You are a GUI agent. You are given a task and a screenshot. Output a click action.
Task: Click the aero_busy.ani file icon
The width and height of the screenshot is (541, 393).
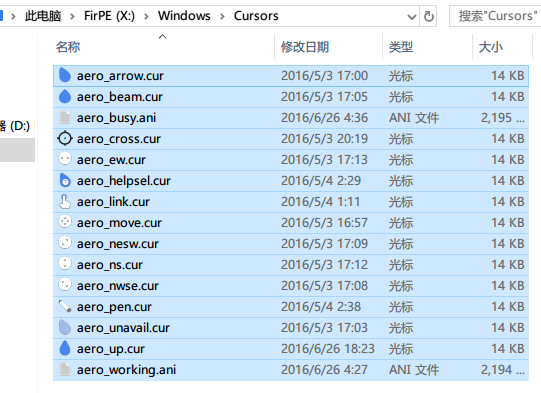click(x=65, y=117)
